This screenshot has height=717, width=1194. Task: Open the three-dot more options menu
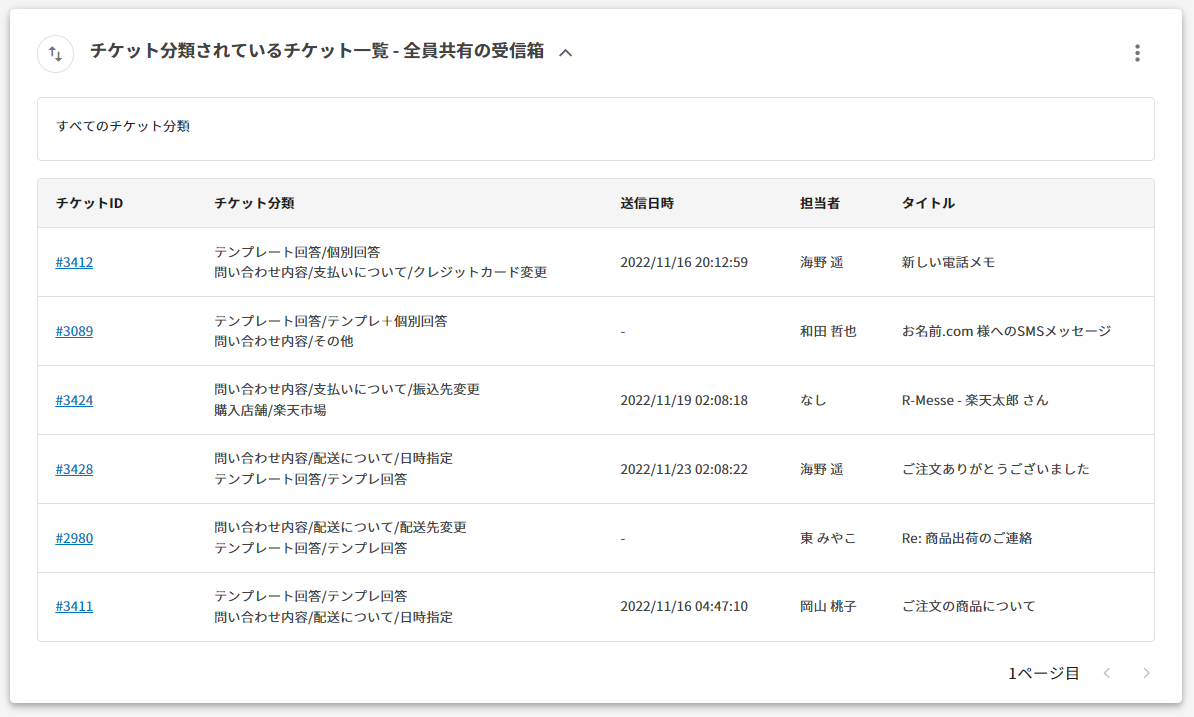pyautogui.click(x=1136, y=53)
